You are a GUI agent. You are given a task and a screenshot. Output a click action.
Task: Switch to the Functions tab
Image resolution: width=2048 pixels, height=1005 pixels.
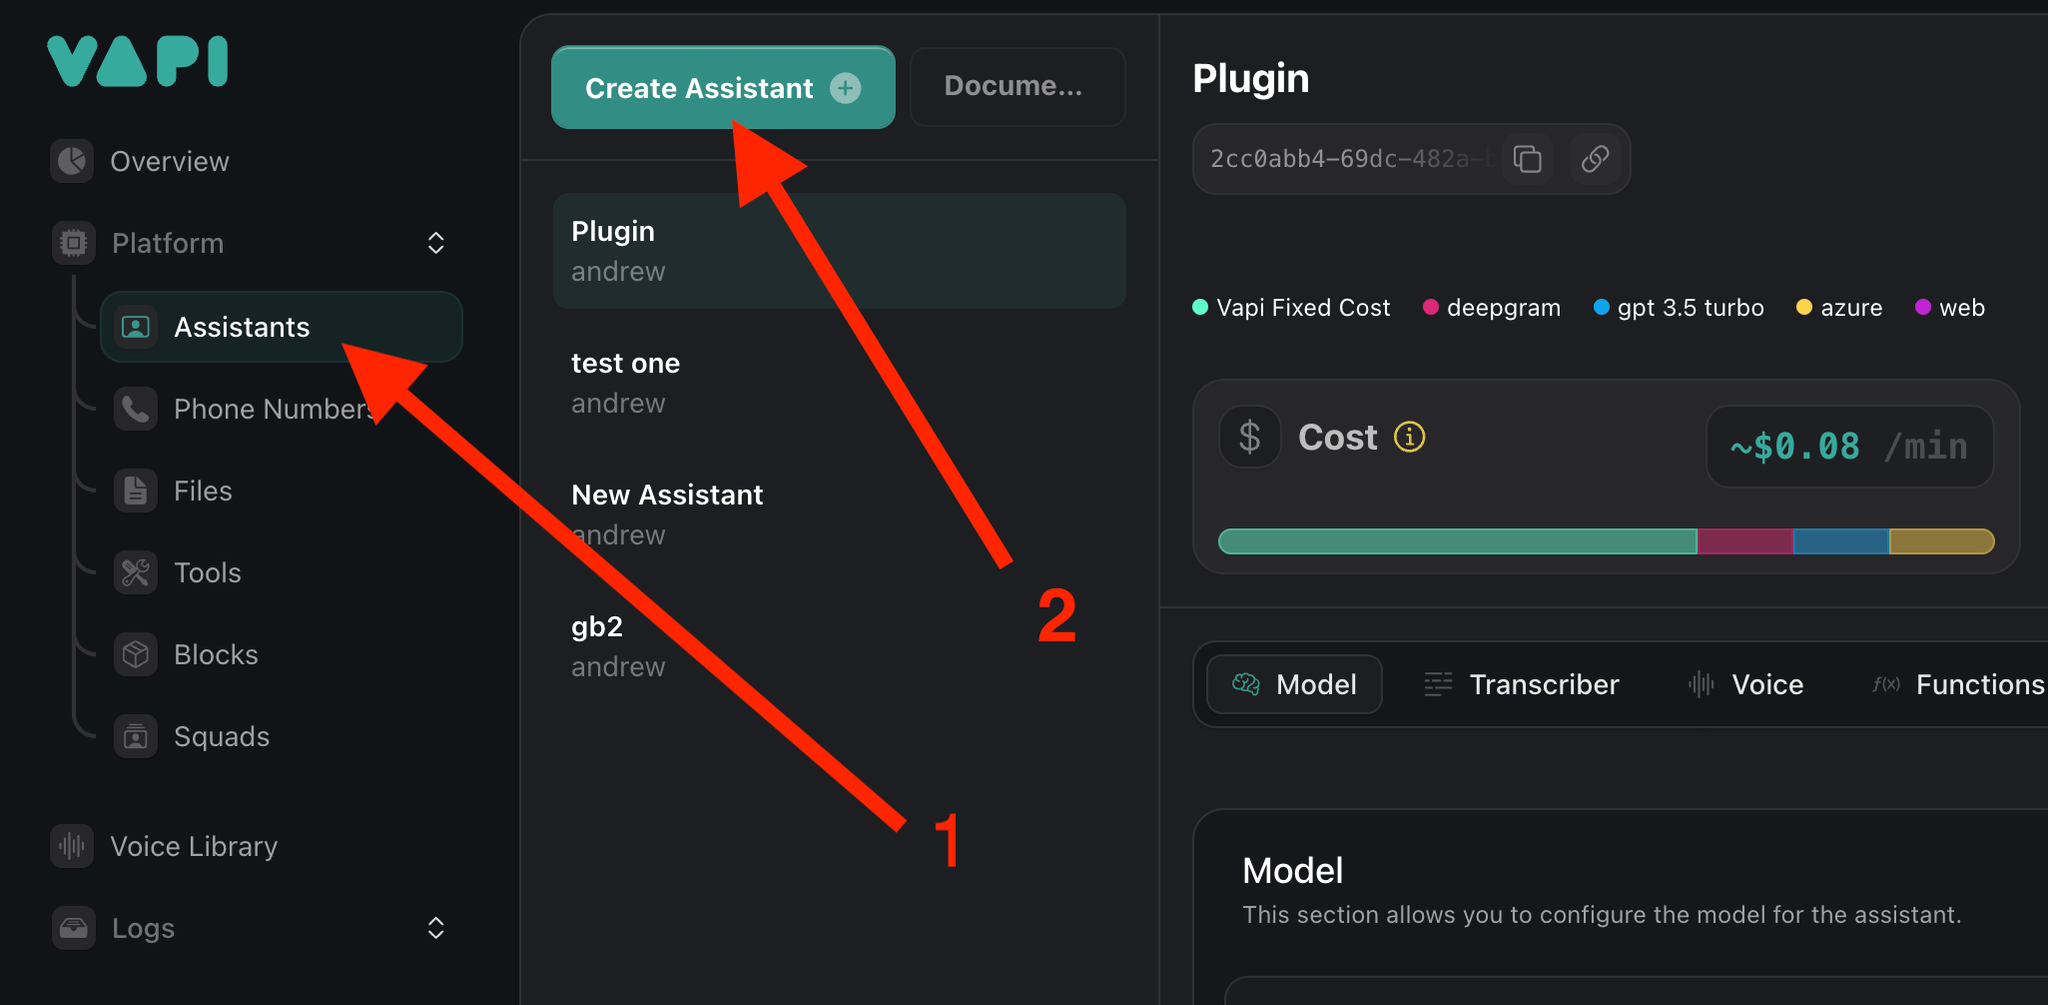[x=1958, y=684]
